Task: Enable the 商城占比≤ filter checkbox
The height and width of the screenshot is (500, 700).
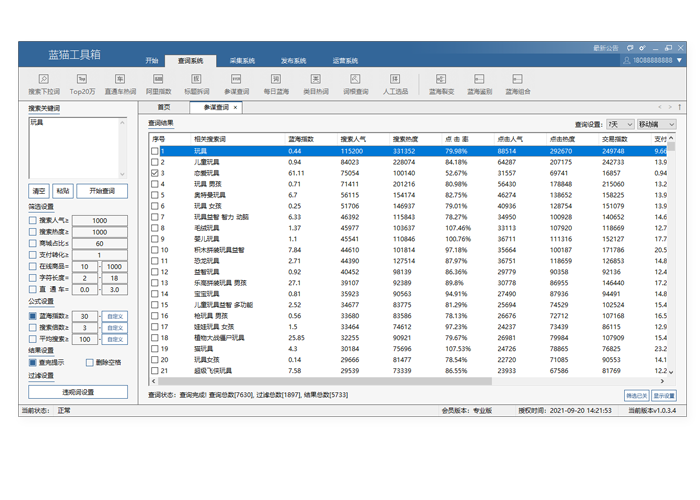Action: point(33,243)
